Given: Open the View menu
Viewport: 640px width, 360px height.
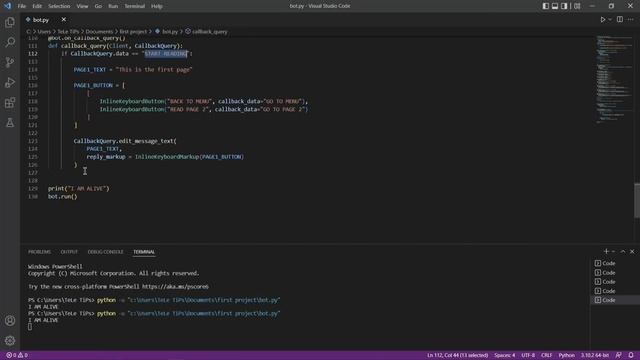Looking at the screenshot, I should (82, 6).
